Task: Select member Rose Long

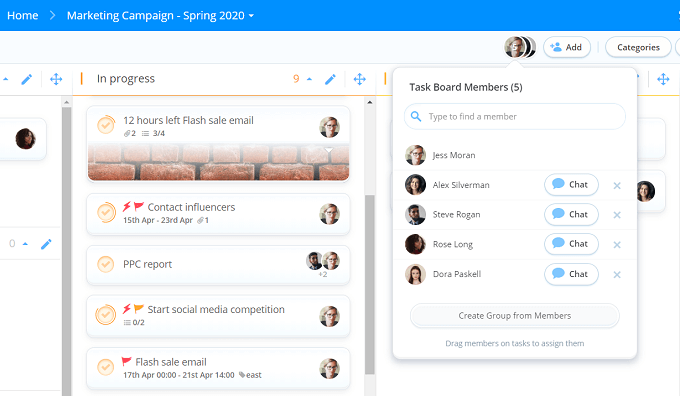Action: click(x=453, y=244)
